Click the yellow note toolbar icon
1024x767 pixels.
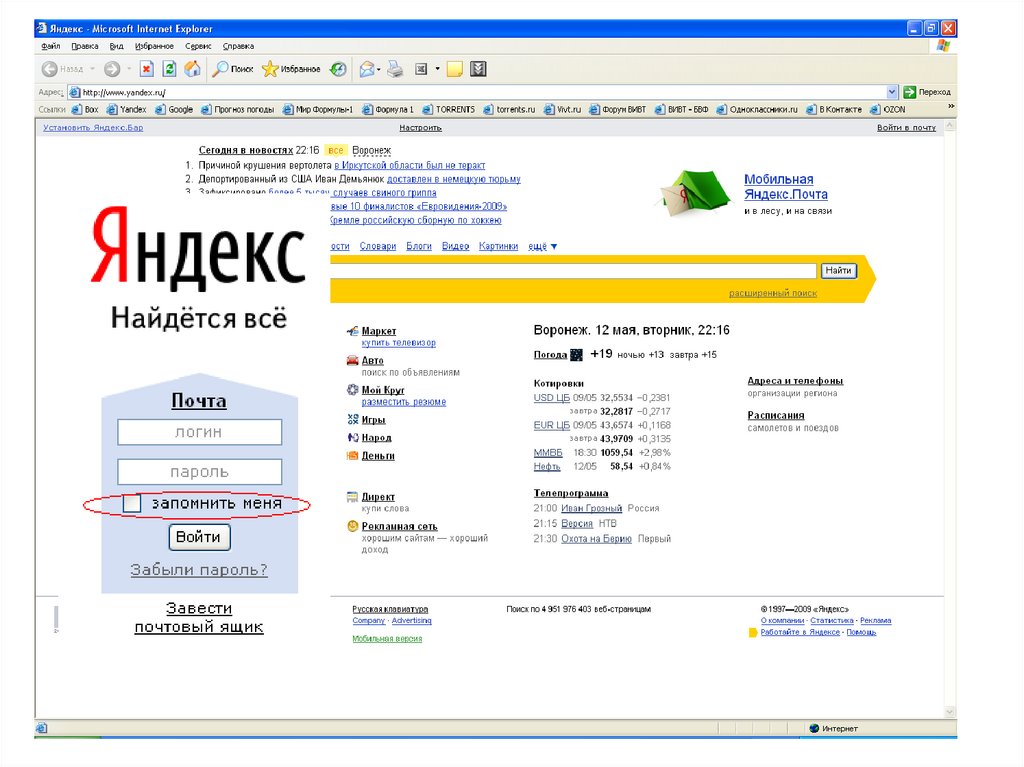(455, 69)
